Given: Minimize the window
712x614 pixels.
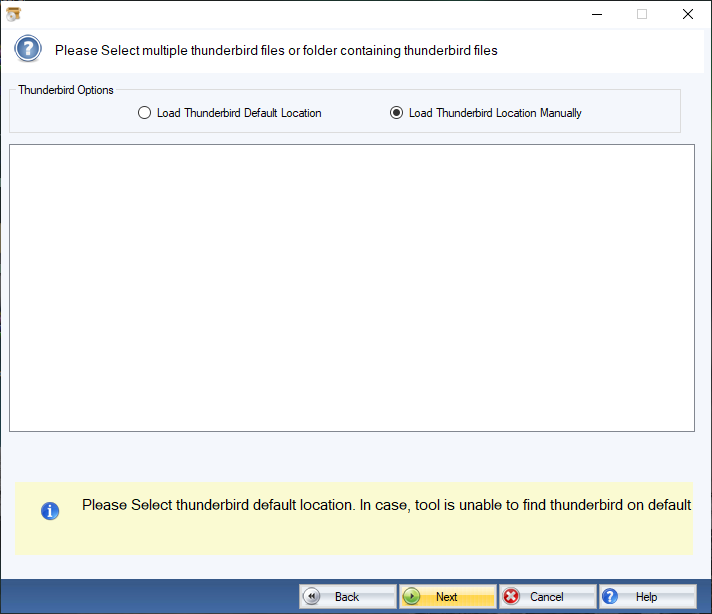Looking at the screenshot, I should (597, 14).
